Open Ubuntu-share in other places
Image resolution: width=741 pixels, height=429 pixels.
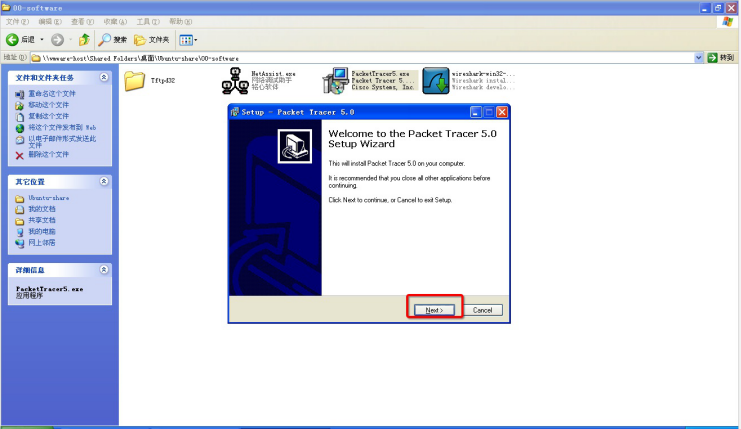tap(49, 198)
